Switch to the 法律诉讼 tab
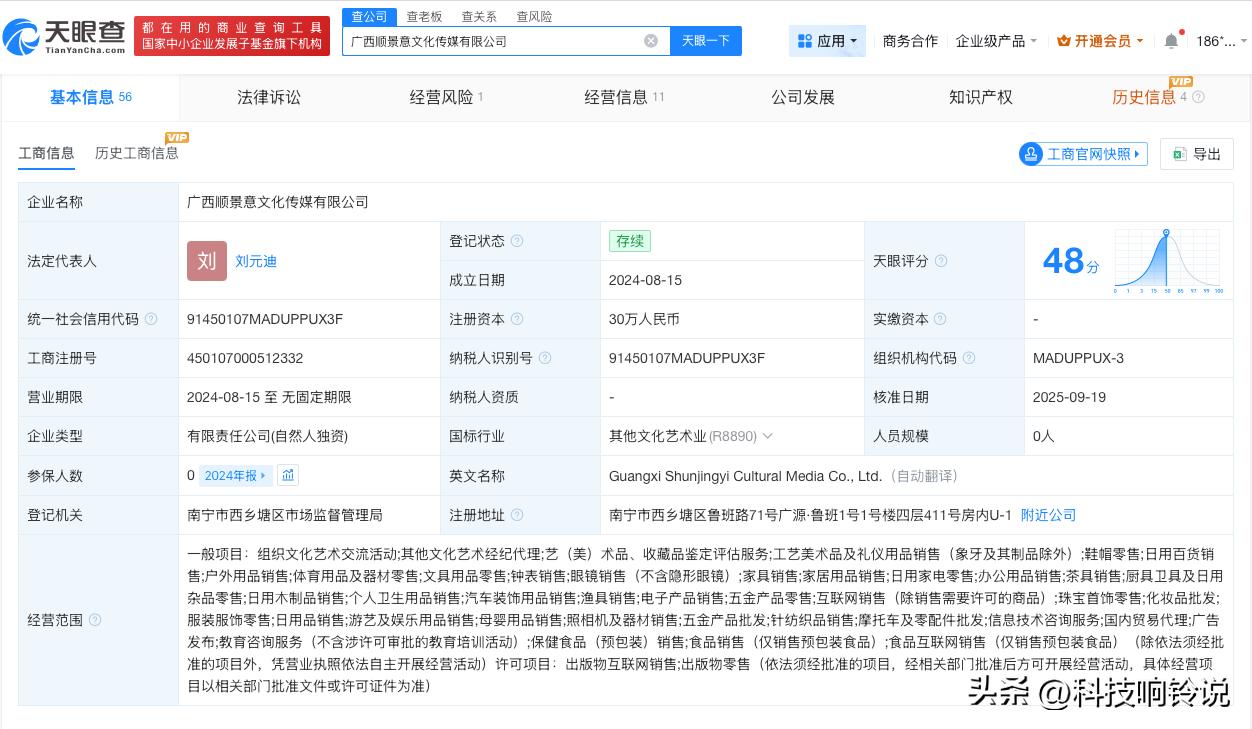Viewport: 1252px width, 729px height. tap(268, 97)
